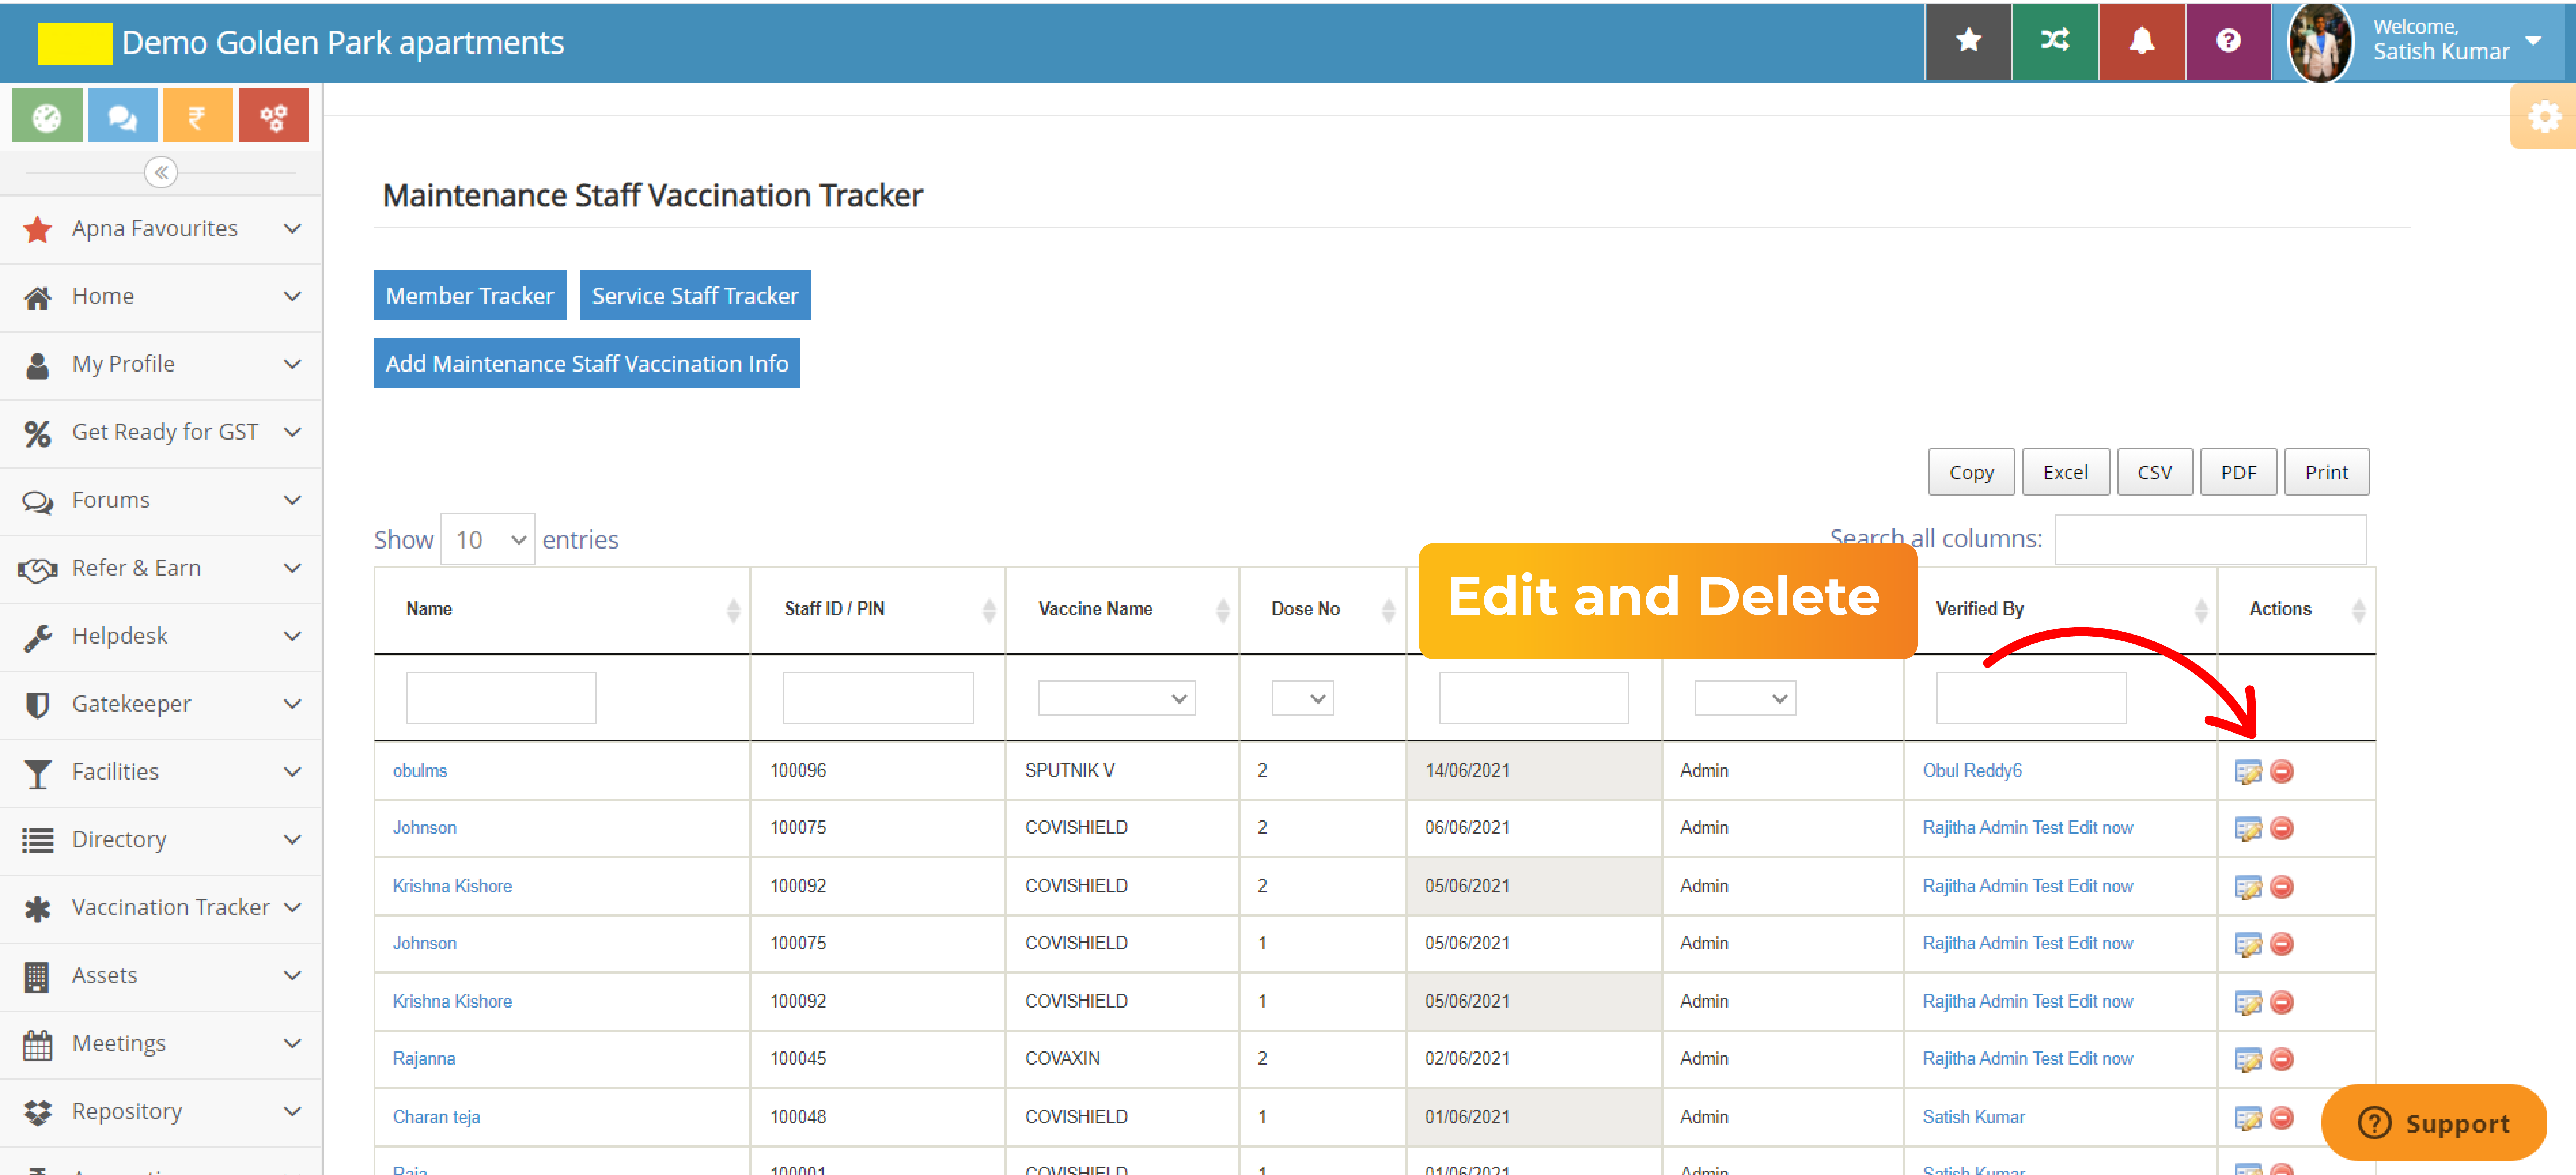Open the notifications bell icon

pyautogui.click(x=2141, y=41)
